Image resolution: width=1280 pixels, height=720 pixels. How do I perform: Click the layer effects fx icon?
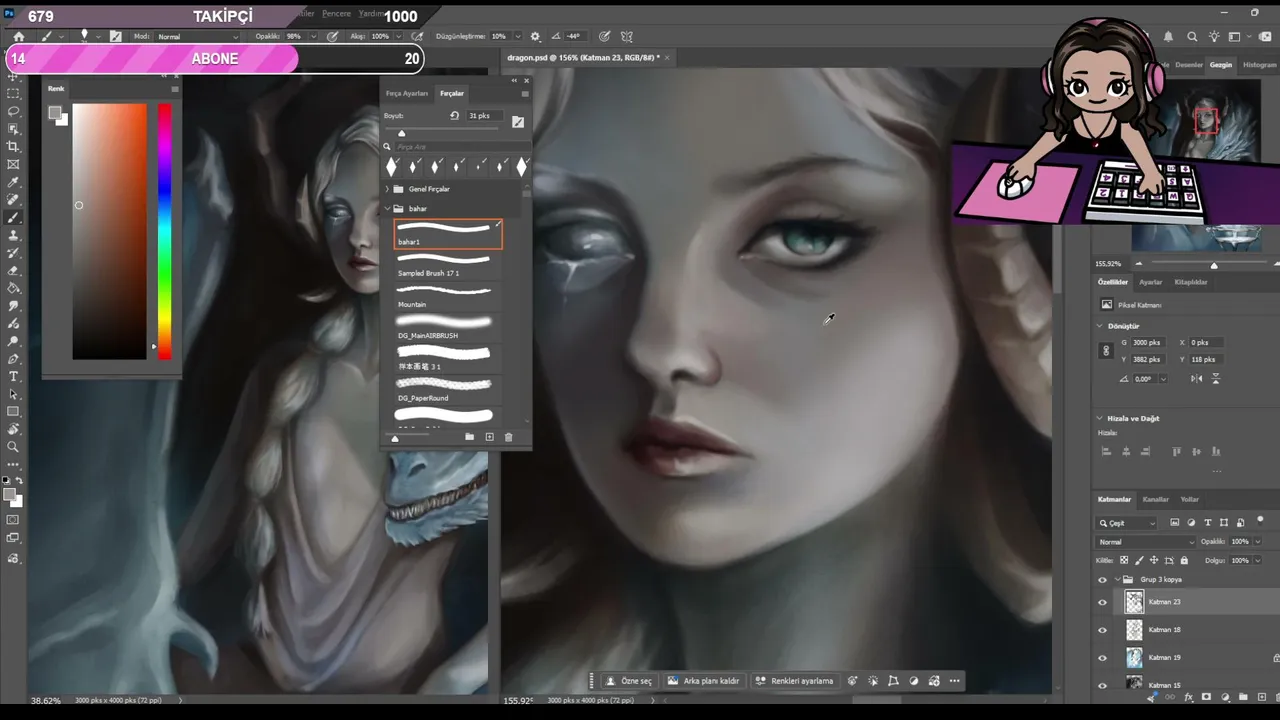click(x=1190, y=696)
